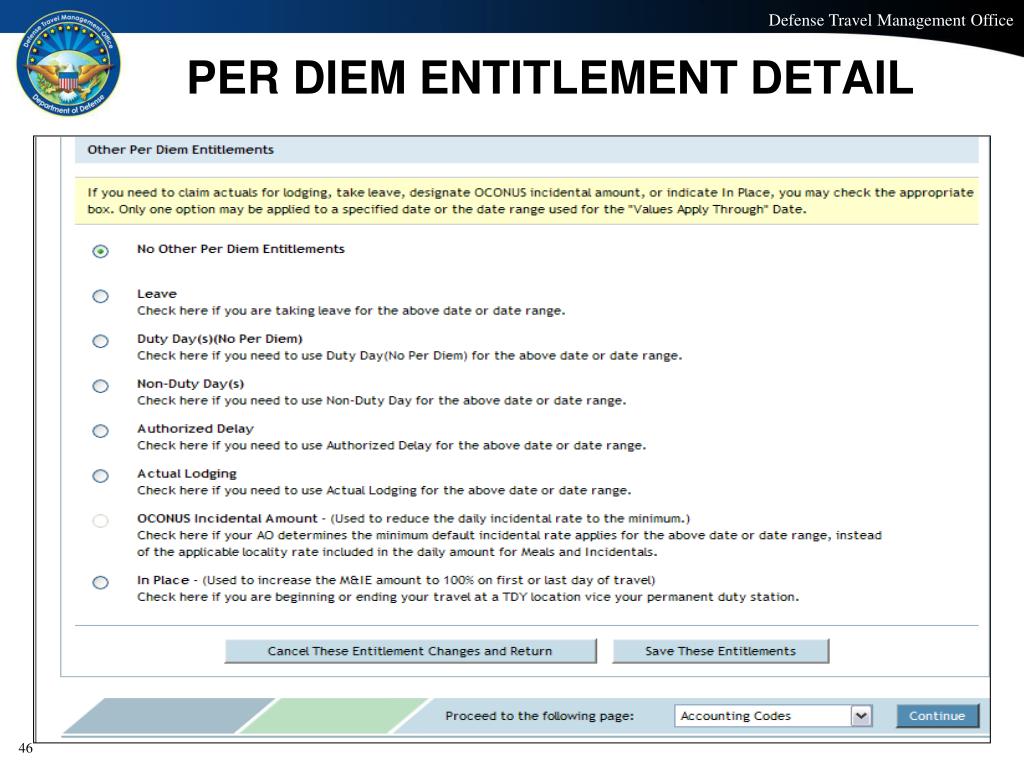Open the Accounting Codes page dropdown

773,716
